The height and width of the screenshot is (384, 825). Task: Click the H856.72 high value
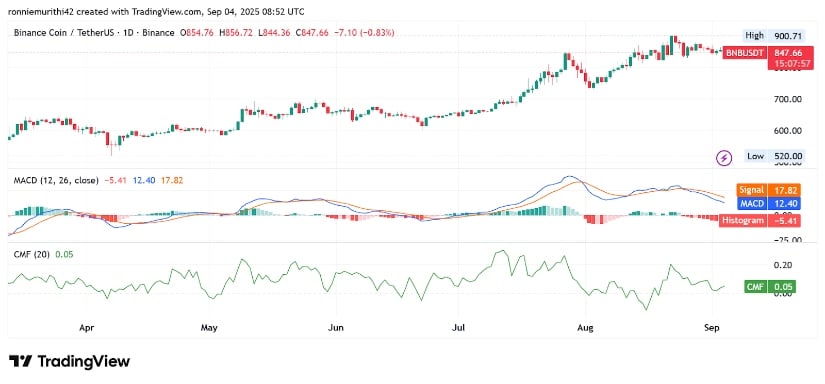pyautogui.click(x=235, y=33)
